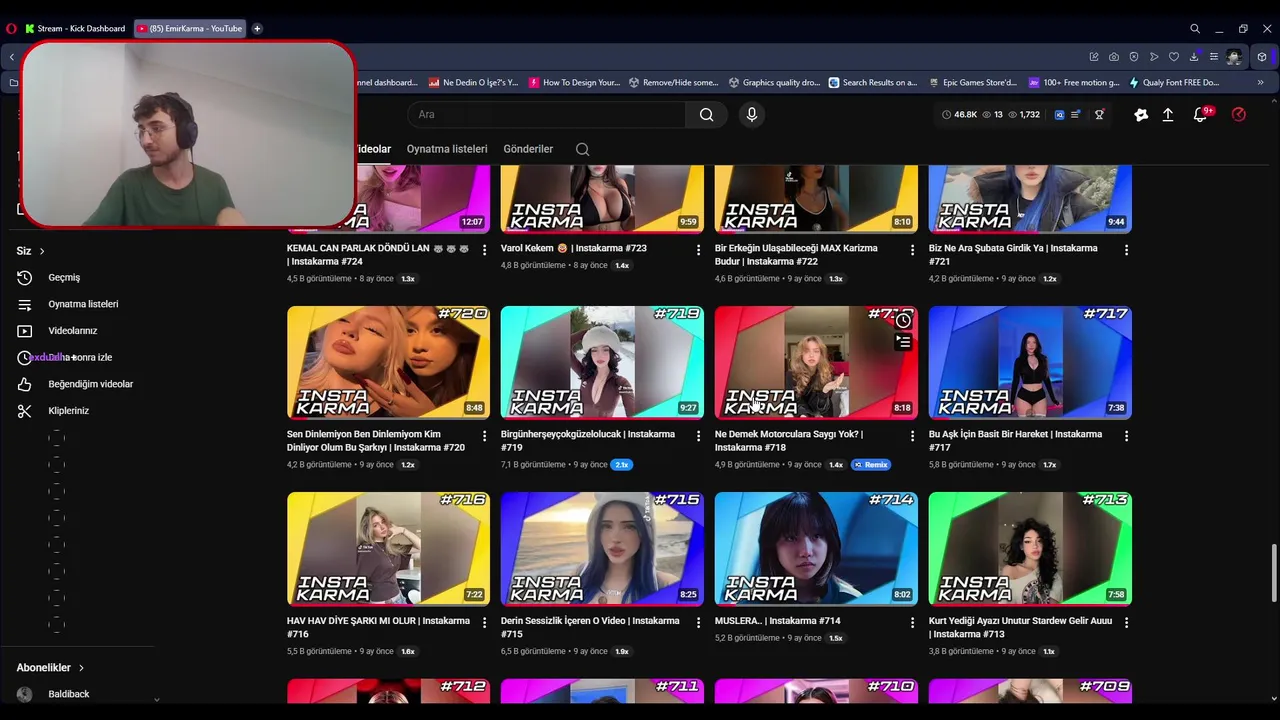The height and width of the screenshot is (720, 1280).
Task: Open Opera snapshot camera icon
Action: [1114, 57]
